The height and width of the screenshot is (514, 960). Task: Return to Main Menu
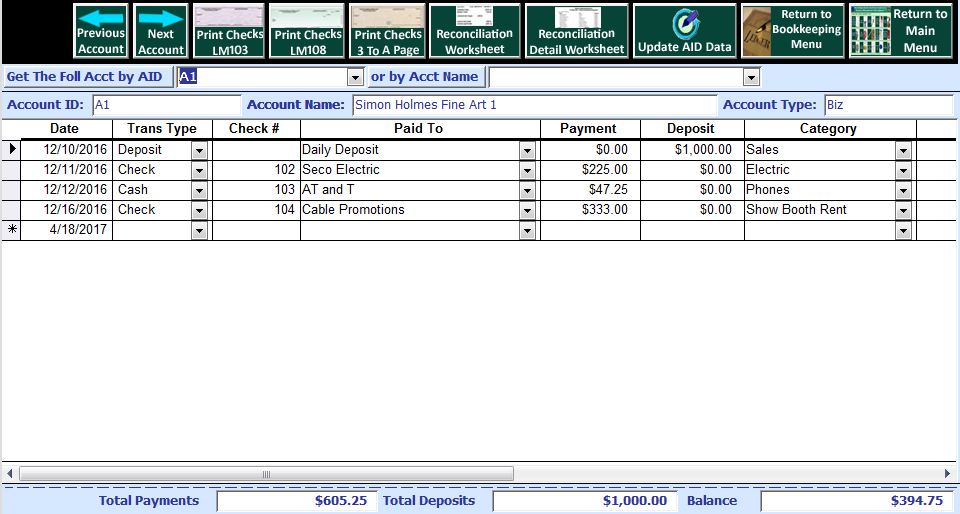(x=902, y=31)
